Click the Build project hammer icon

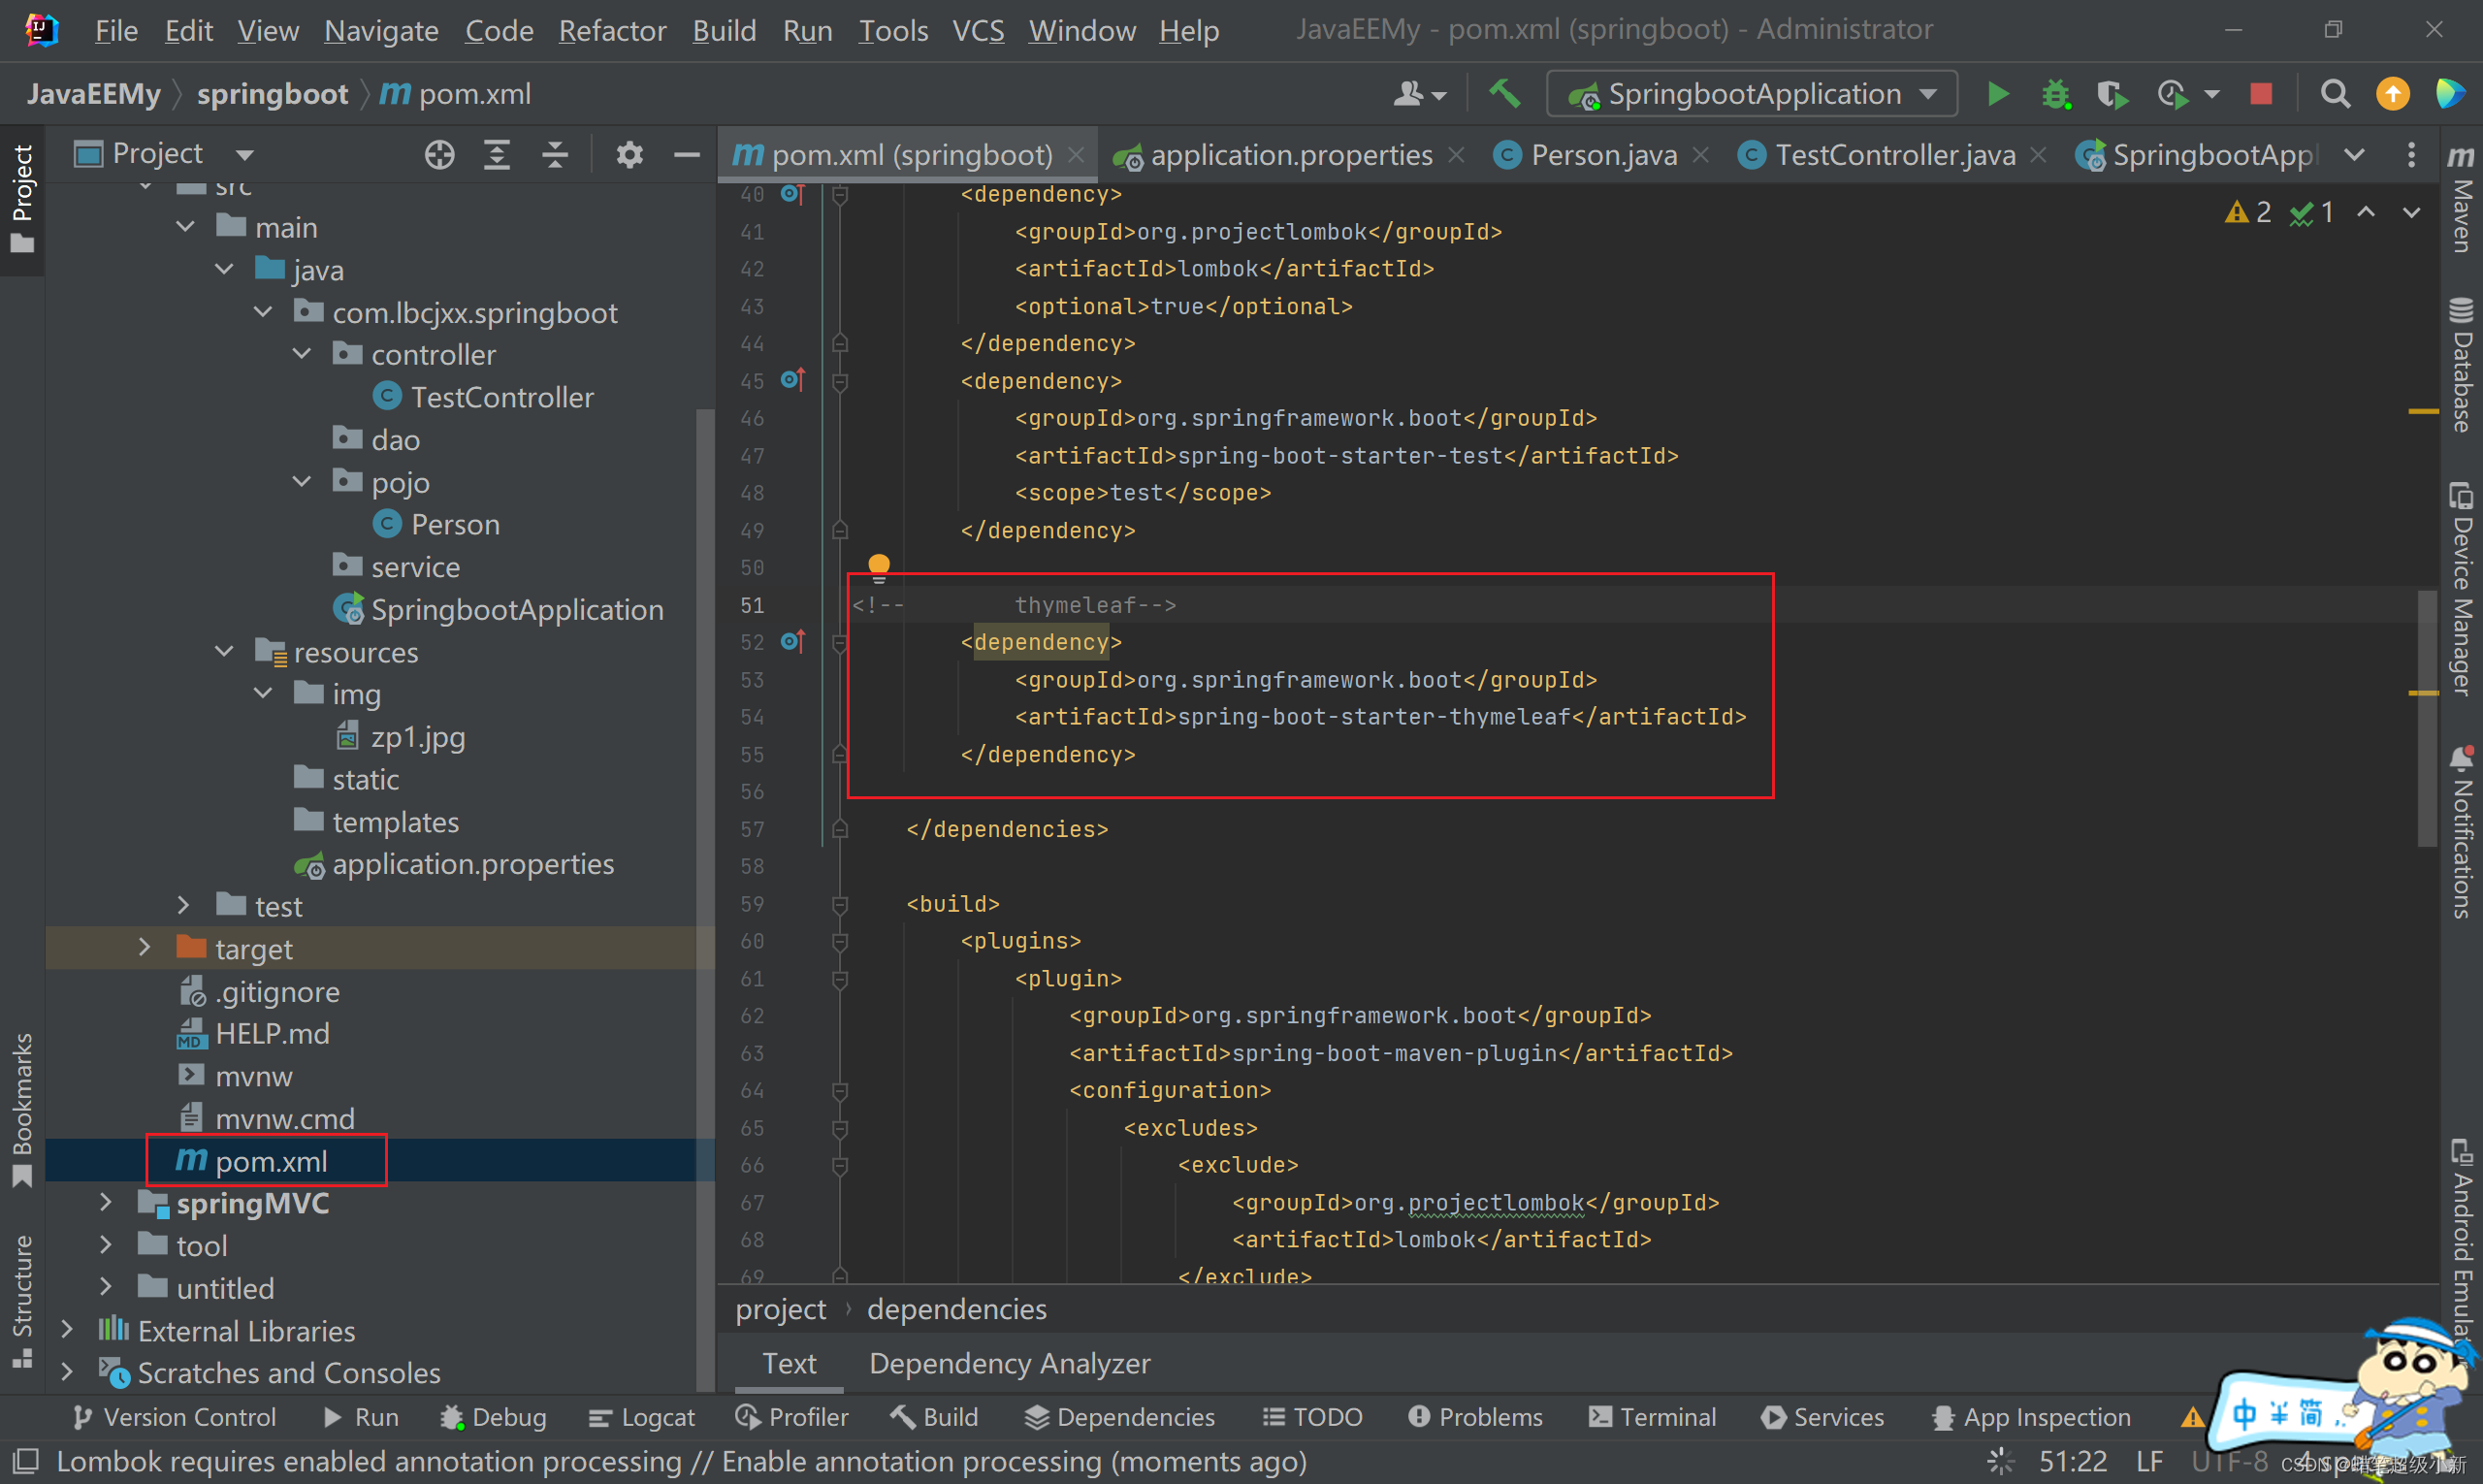point(1504,94)
